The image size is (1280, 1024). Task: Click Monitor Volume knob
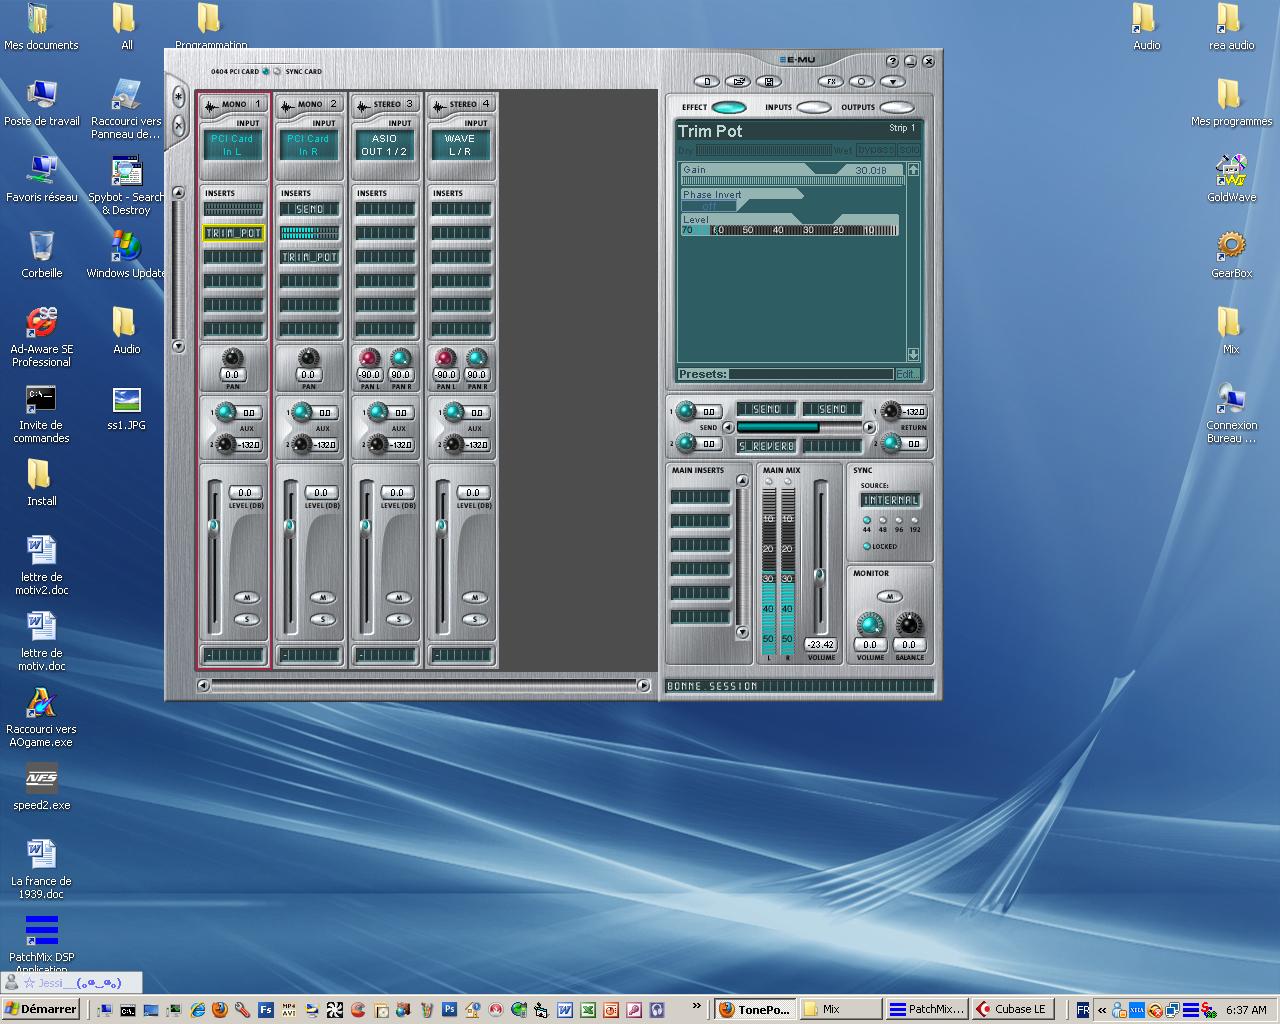[x=870, y=625]
